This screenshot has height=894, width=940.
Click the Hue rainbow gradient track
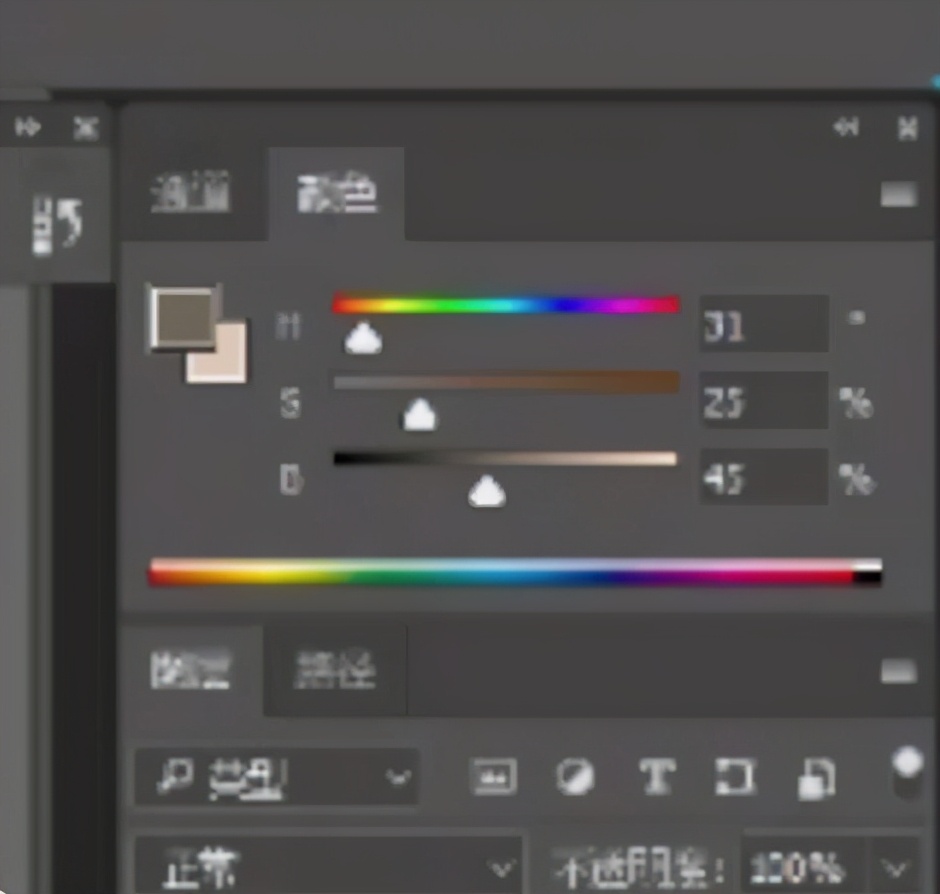click(507, 305)
